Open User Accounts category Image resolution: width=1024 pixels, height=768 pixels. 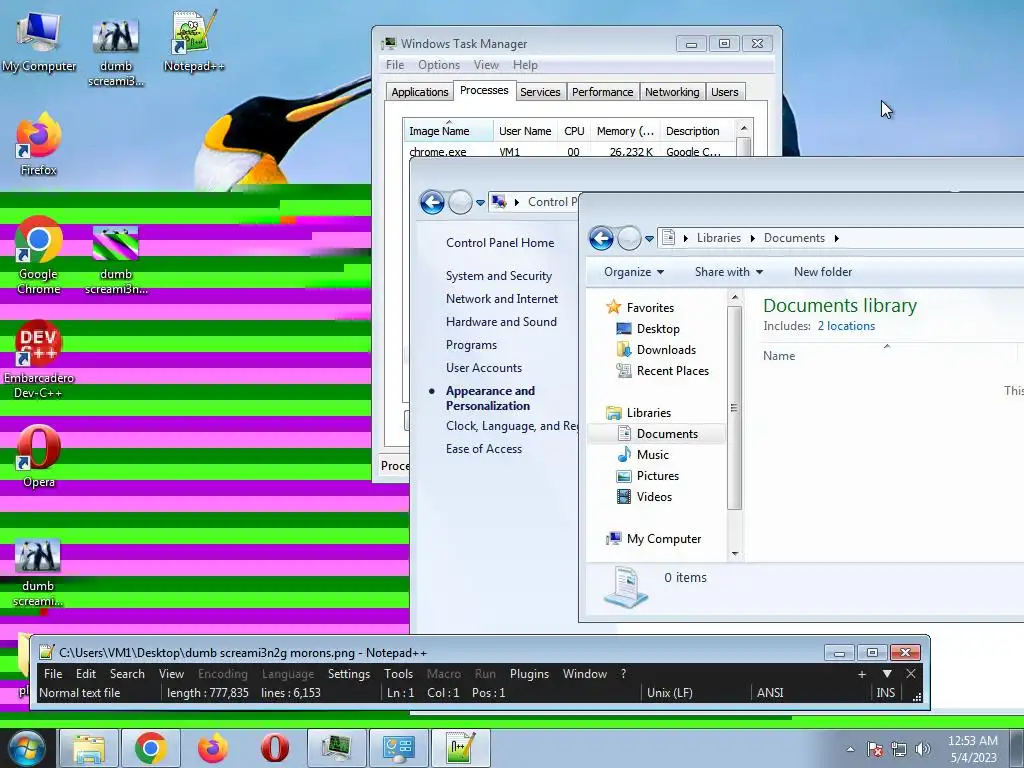483,368
